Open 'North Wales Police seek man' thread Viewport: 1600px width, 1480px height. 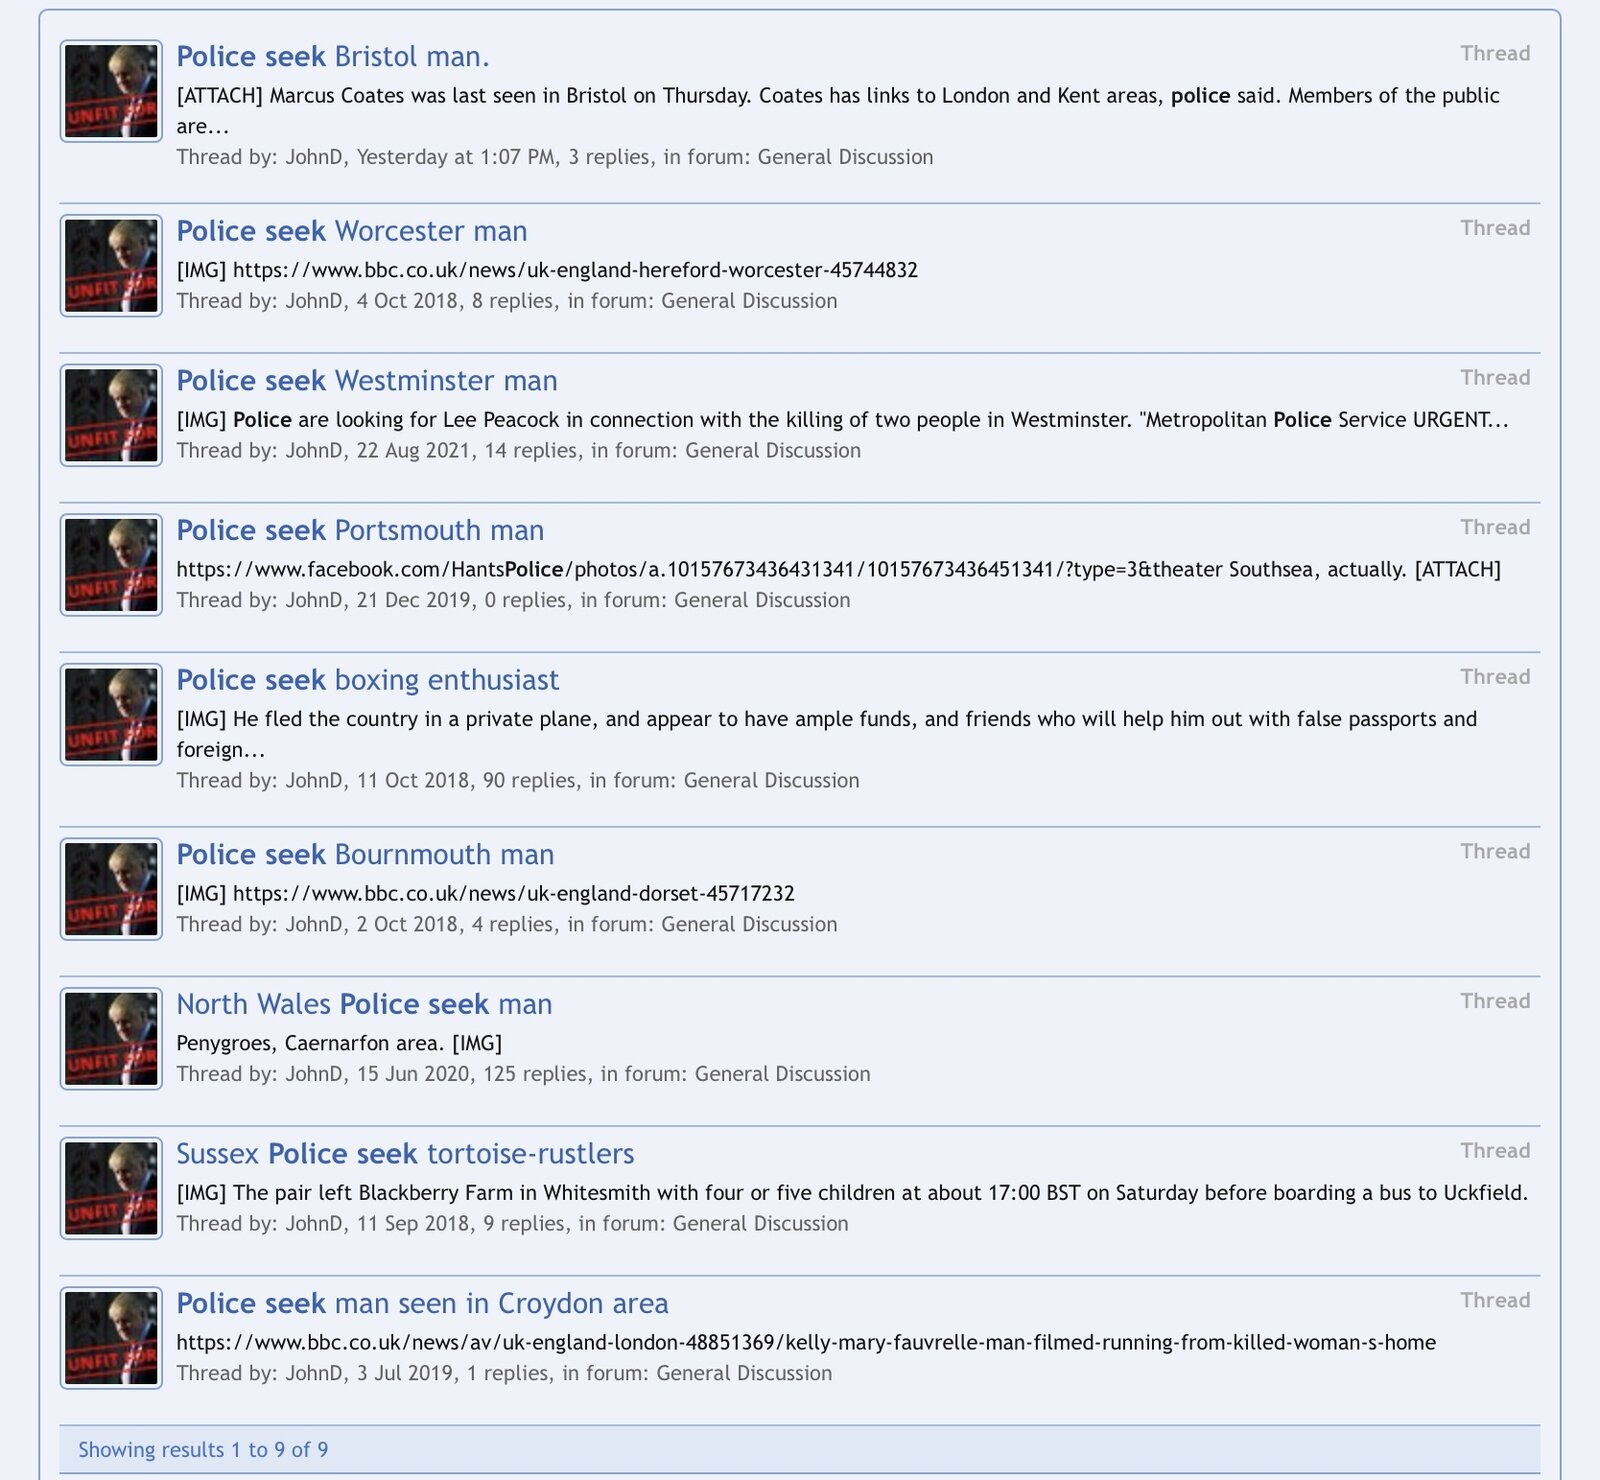364,1004
